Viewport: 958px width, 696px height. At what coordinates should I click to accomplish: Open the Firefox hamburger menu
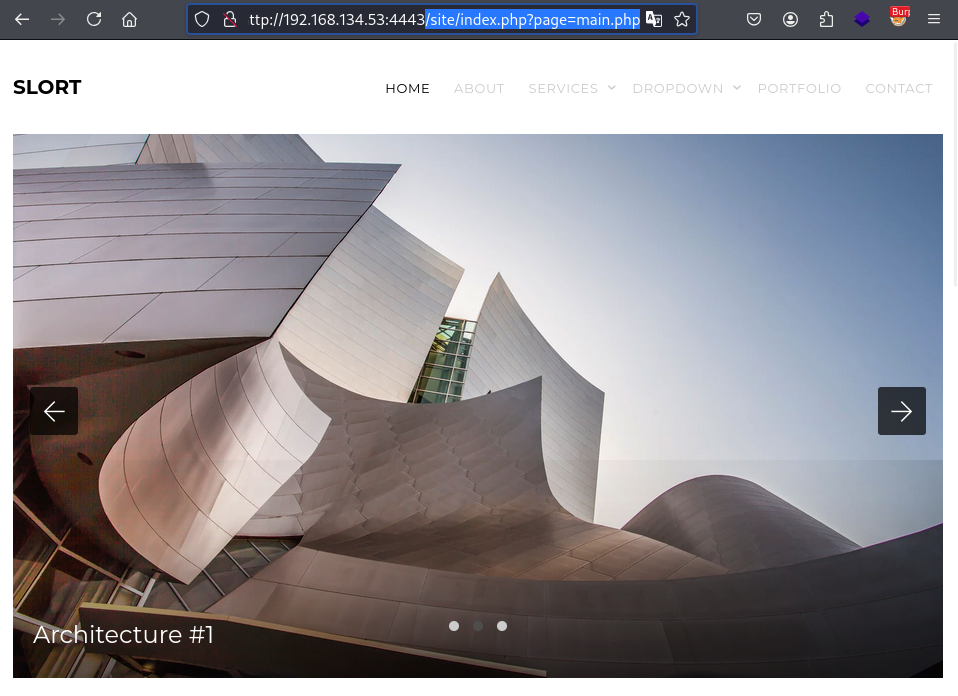tap(934, 20)
